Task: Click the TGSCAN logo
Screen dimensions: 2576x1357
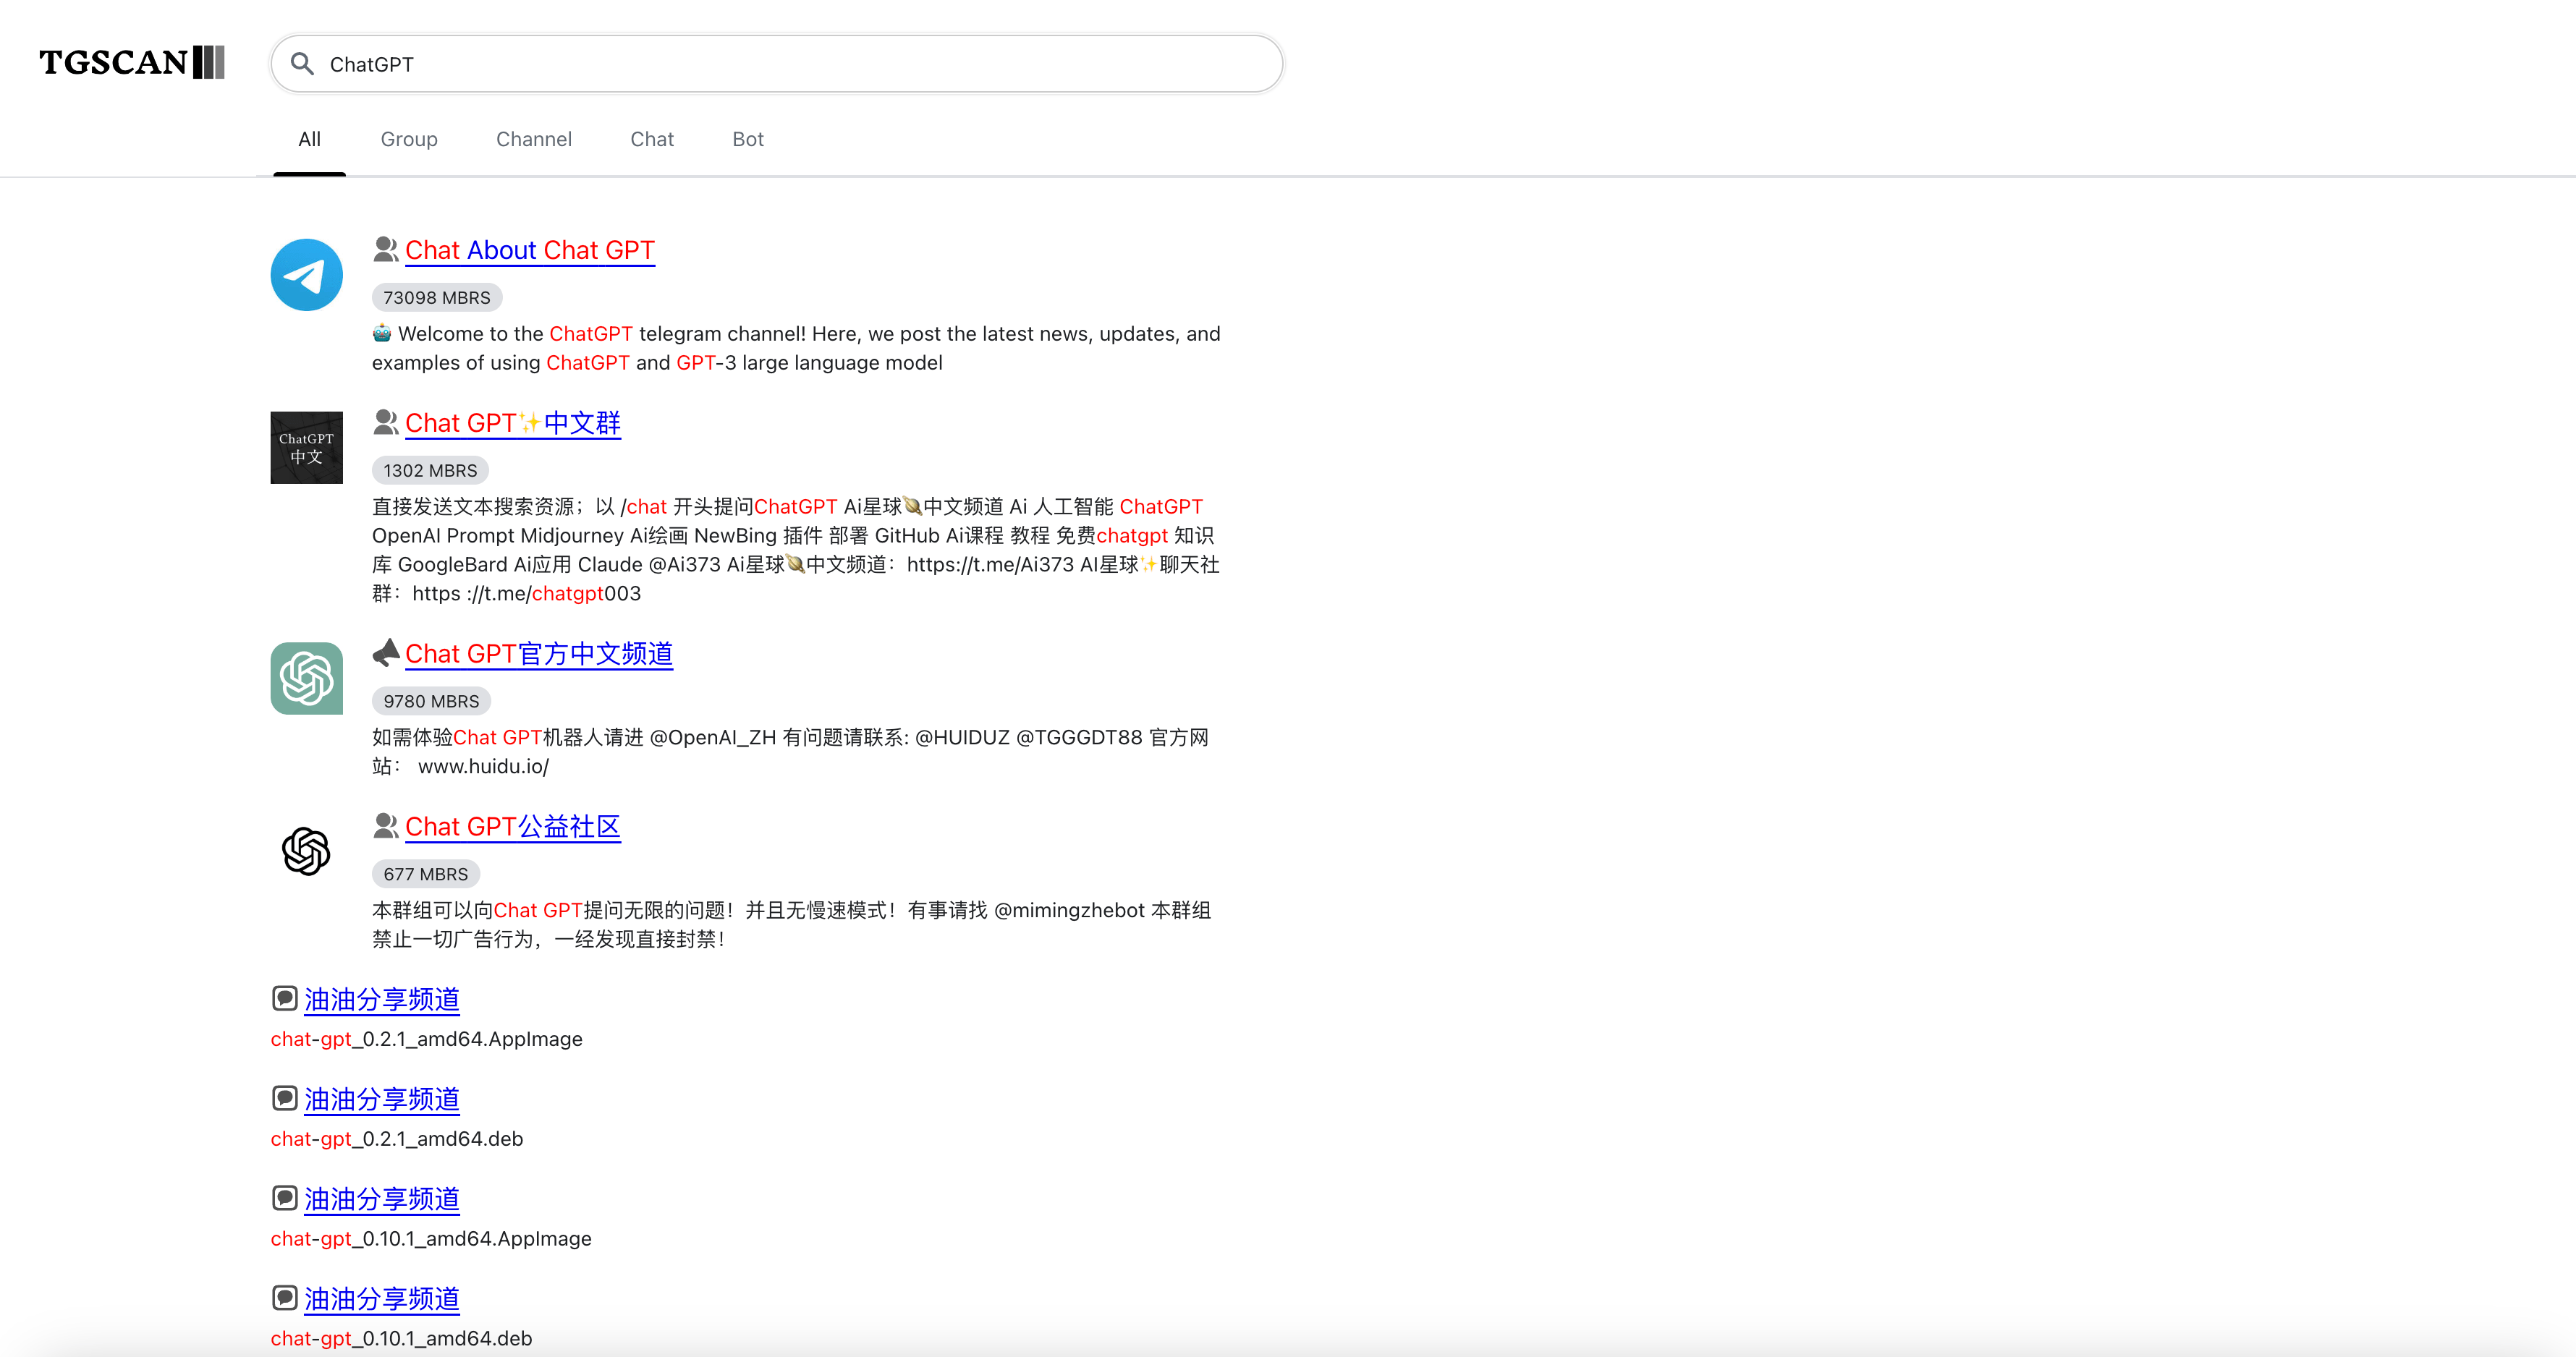Action: click(x=132, y=62)
